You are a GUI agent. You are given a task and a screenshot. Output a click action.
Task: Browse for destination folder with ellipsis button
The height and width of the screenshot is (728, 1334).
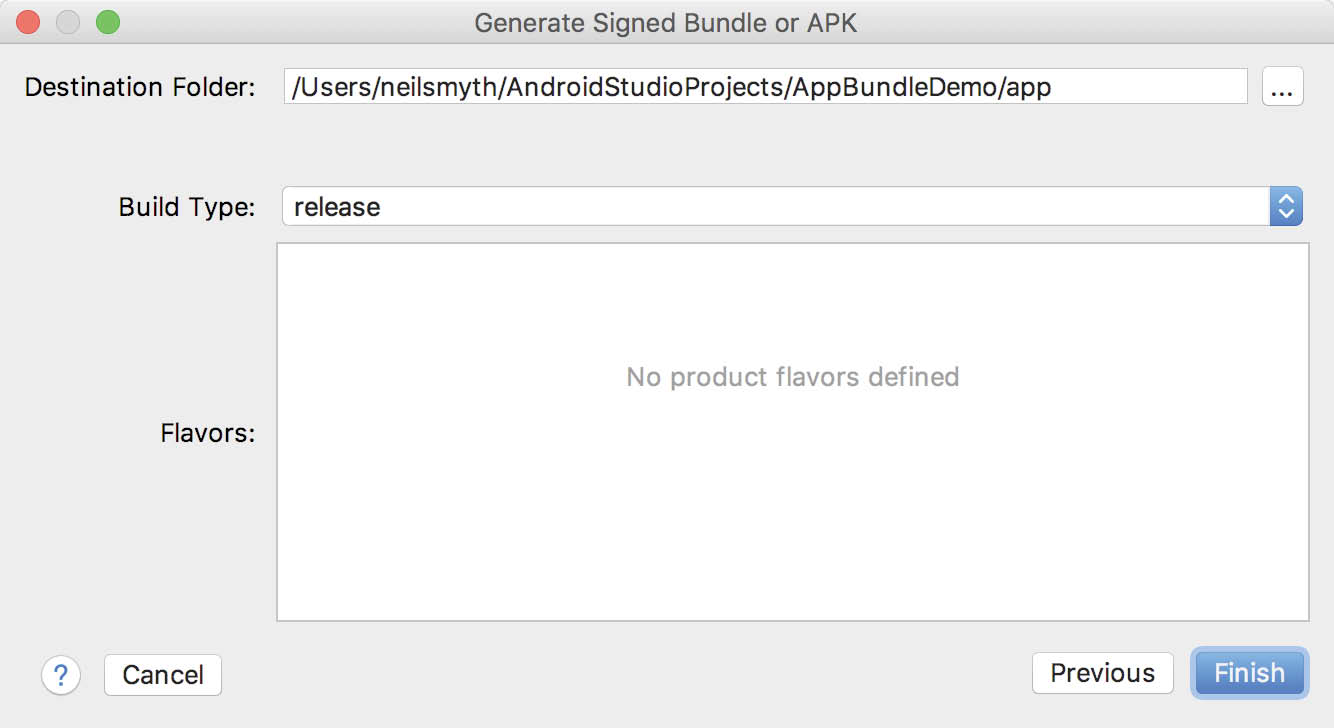1283,87
